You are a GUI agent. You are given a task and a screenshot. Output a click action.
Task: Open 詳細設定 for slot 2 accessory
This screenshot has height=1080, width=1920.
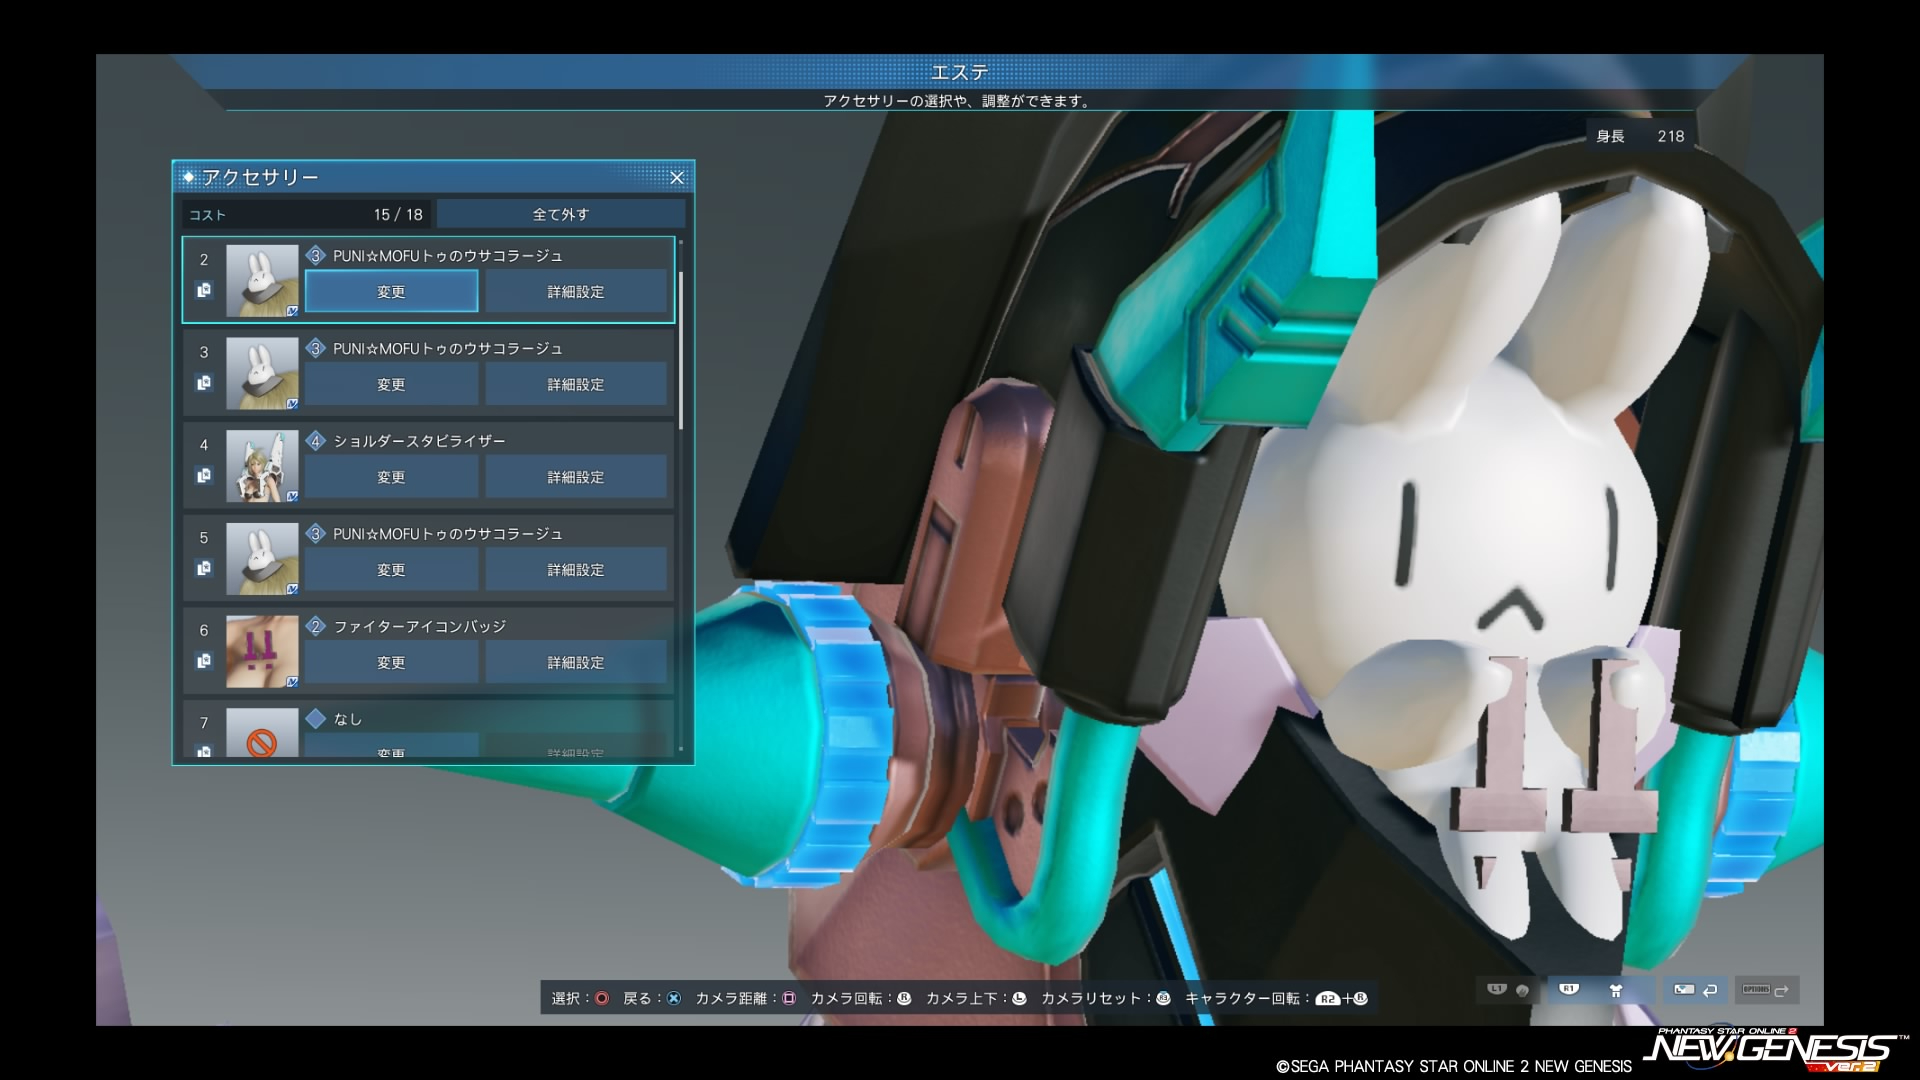[576, 292]
